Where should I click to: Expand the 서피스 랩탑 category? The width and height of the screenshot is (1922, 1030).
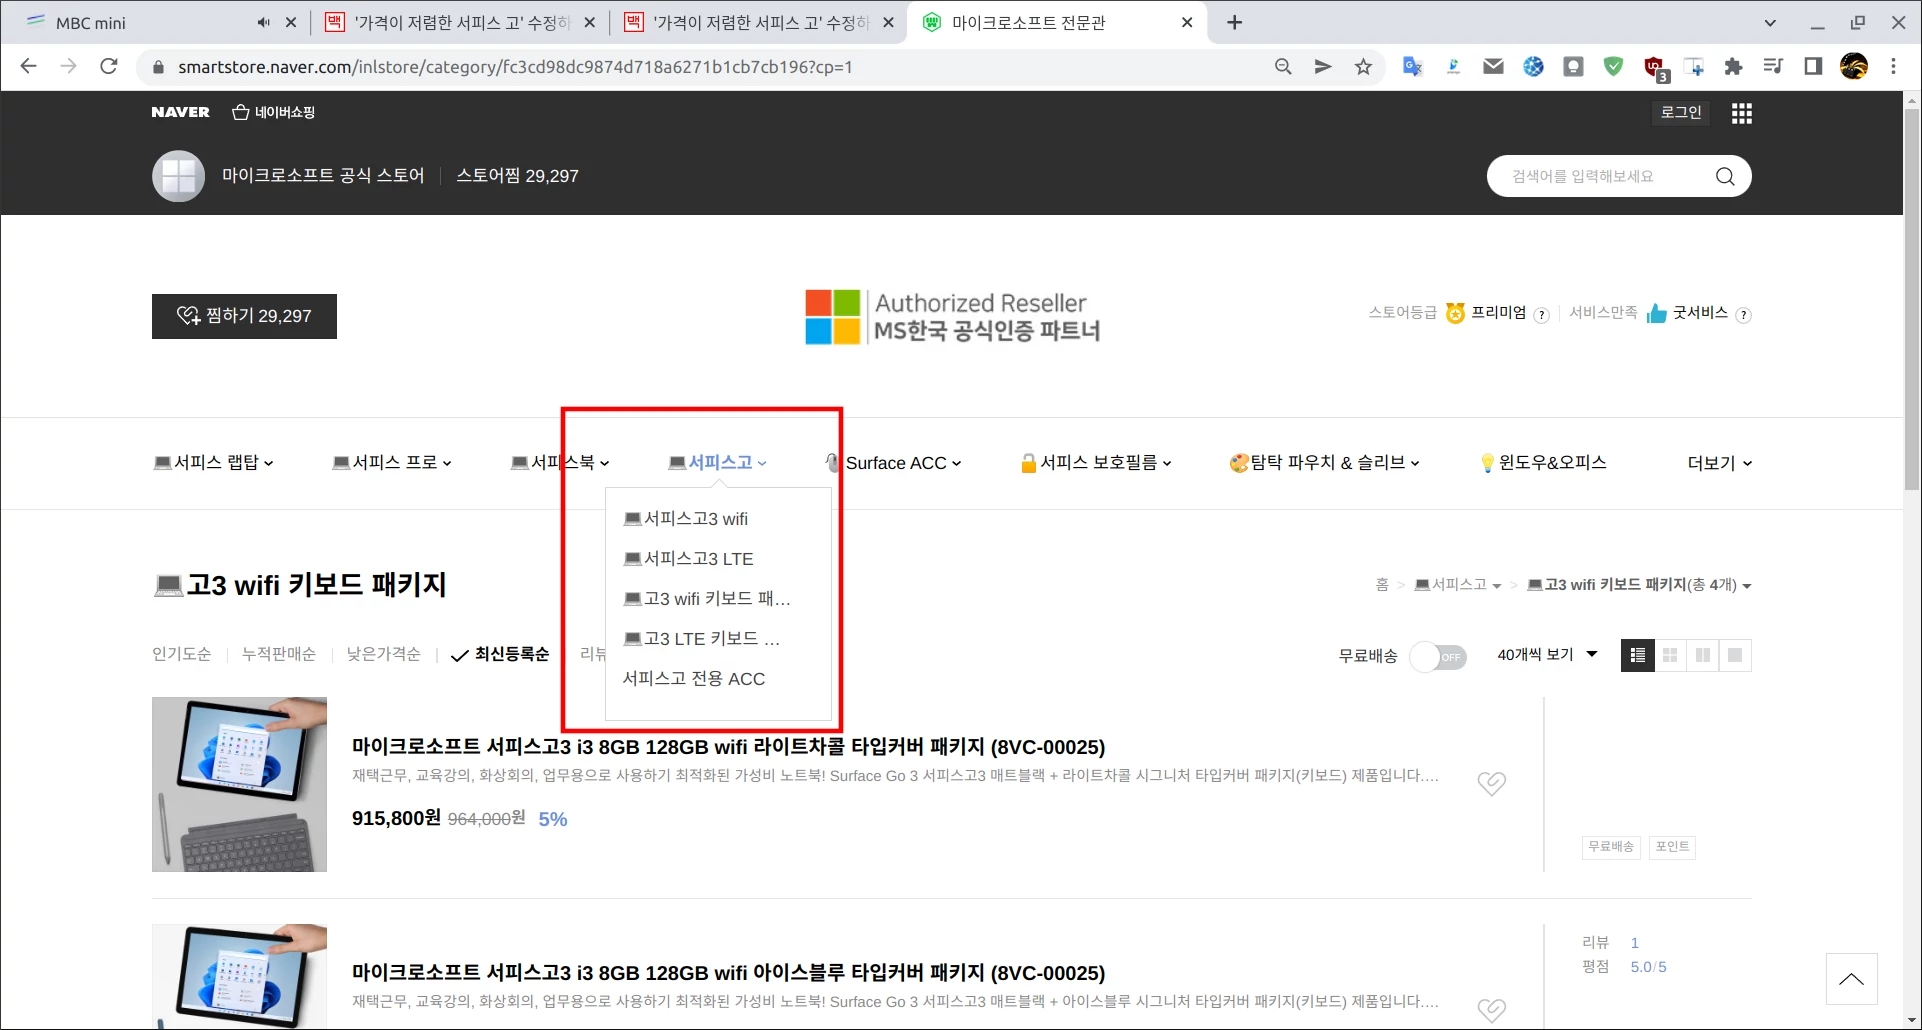(x=214, y=462)
